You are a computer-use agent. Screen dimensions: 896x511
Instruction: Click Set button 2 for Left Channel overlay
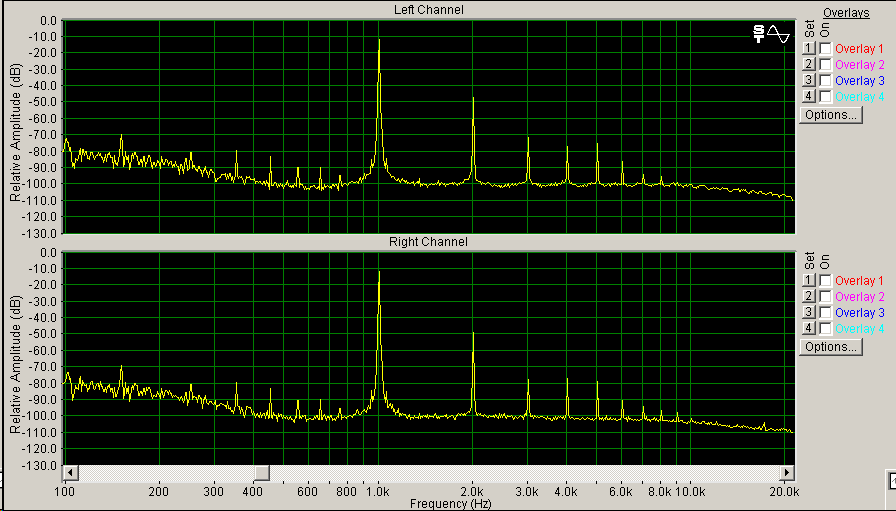[x=808, y=64]
